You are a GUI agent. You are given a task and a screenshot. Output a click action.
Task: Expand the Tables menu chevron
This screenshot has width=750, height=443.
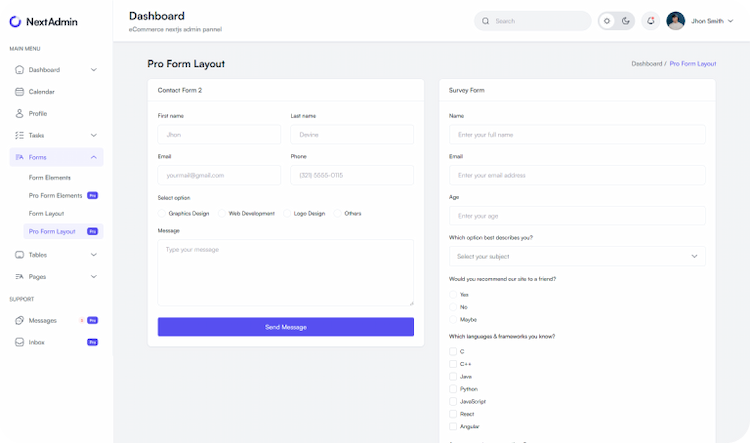tap(94, 255)
